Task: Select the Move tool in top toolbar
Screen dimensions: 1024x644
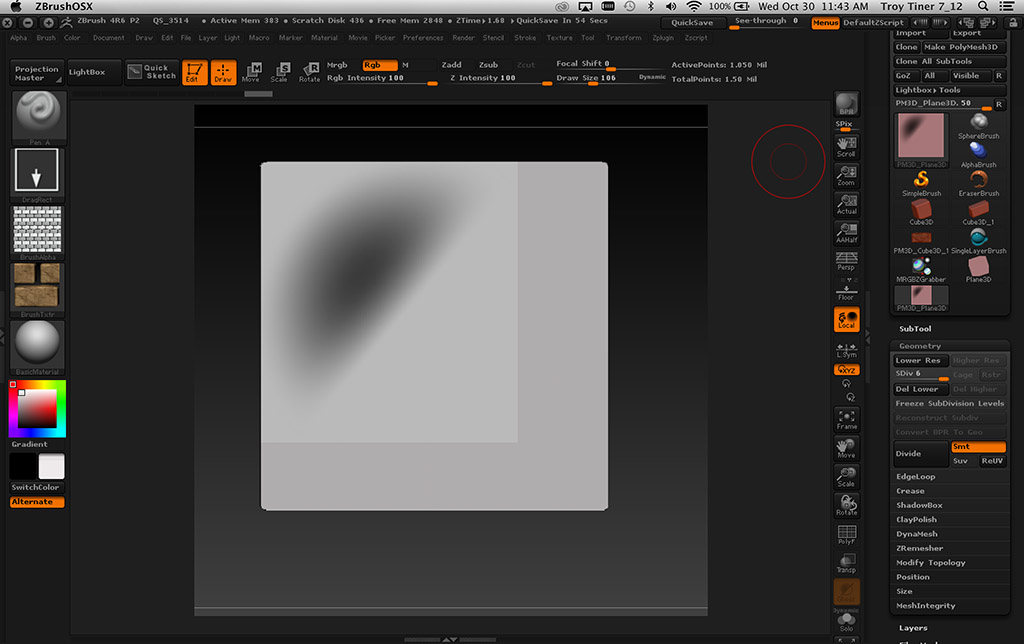Action: tap(251, 71)
